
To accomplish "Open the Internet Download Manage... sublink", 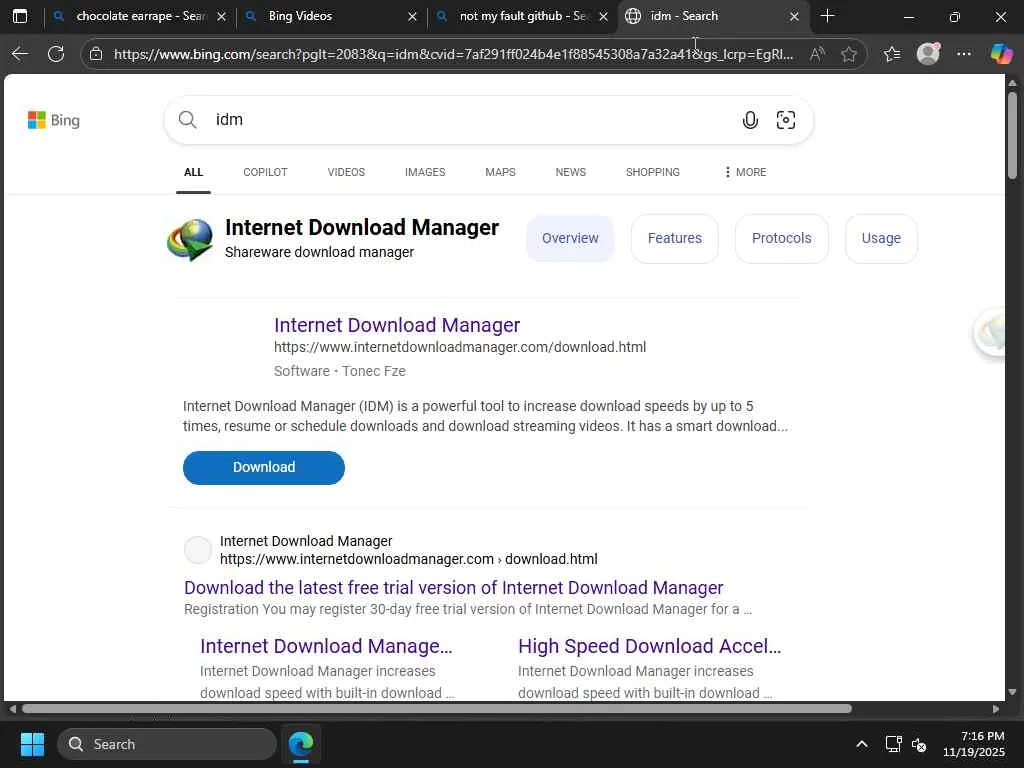I will (x=326, y=647).
